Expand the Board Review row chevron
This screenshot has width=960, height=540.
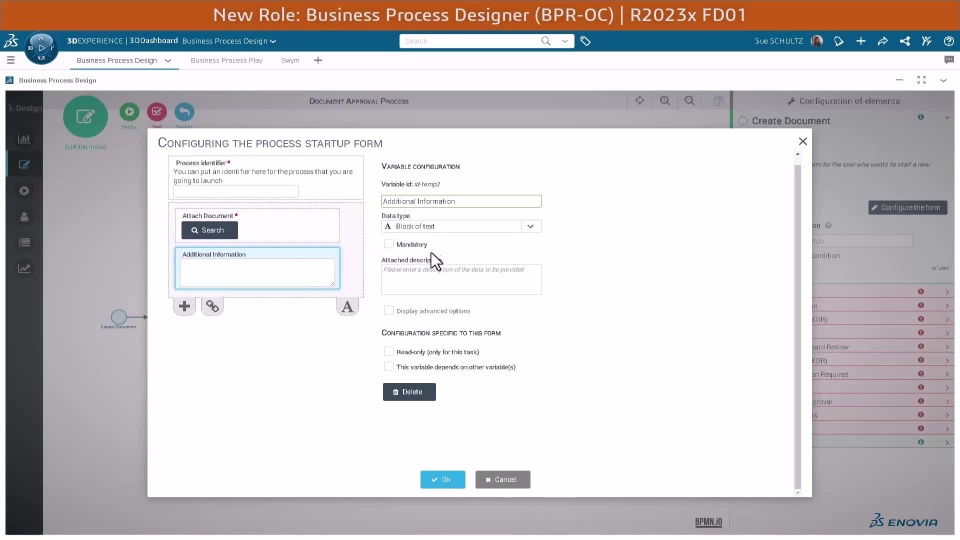click(x=947, y=347)
